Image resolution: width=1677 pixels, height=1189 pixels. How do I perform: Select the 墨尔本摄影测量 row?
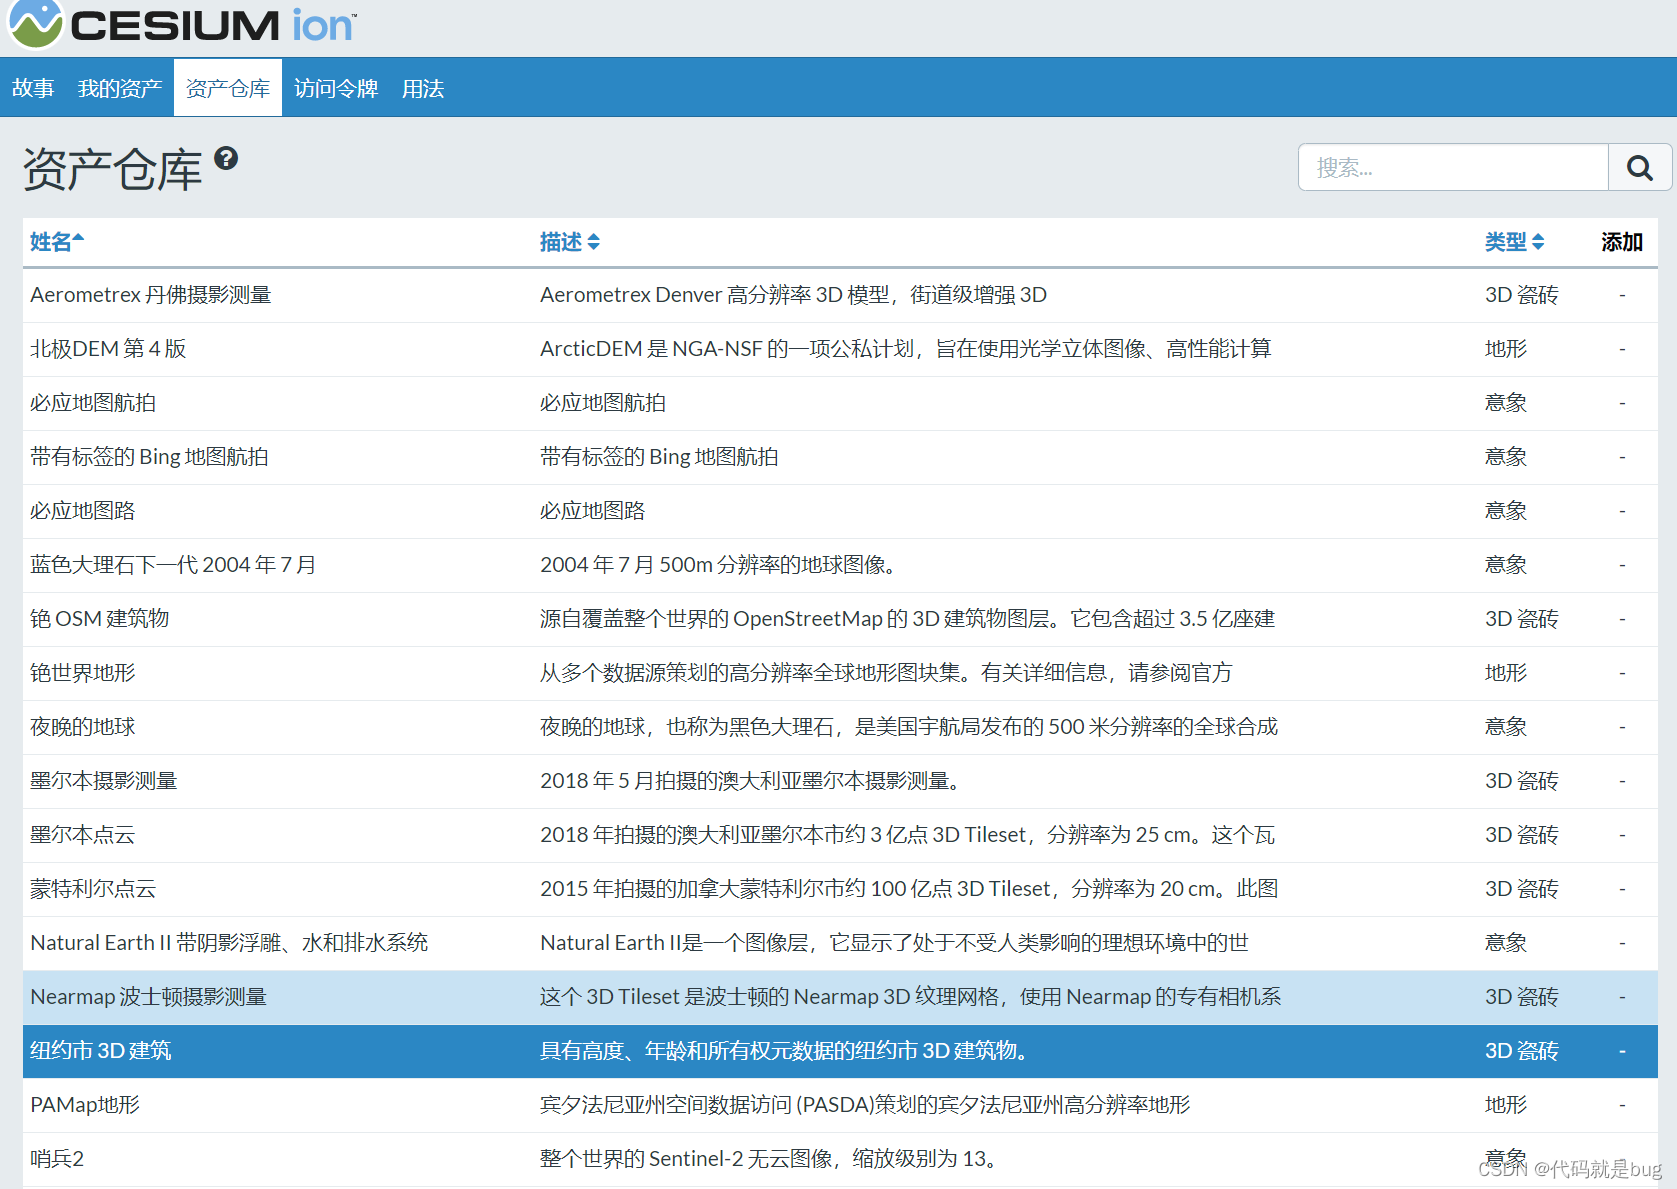point(840,781)
